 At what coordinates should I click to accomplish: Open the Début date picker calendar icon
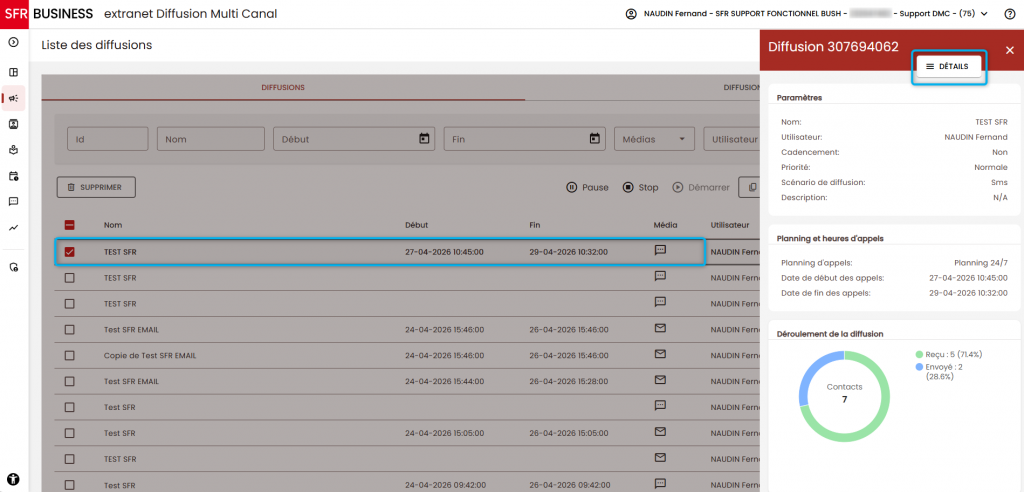(424, 139)
